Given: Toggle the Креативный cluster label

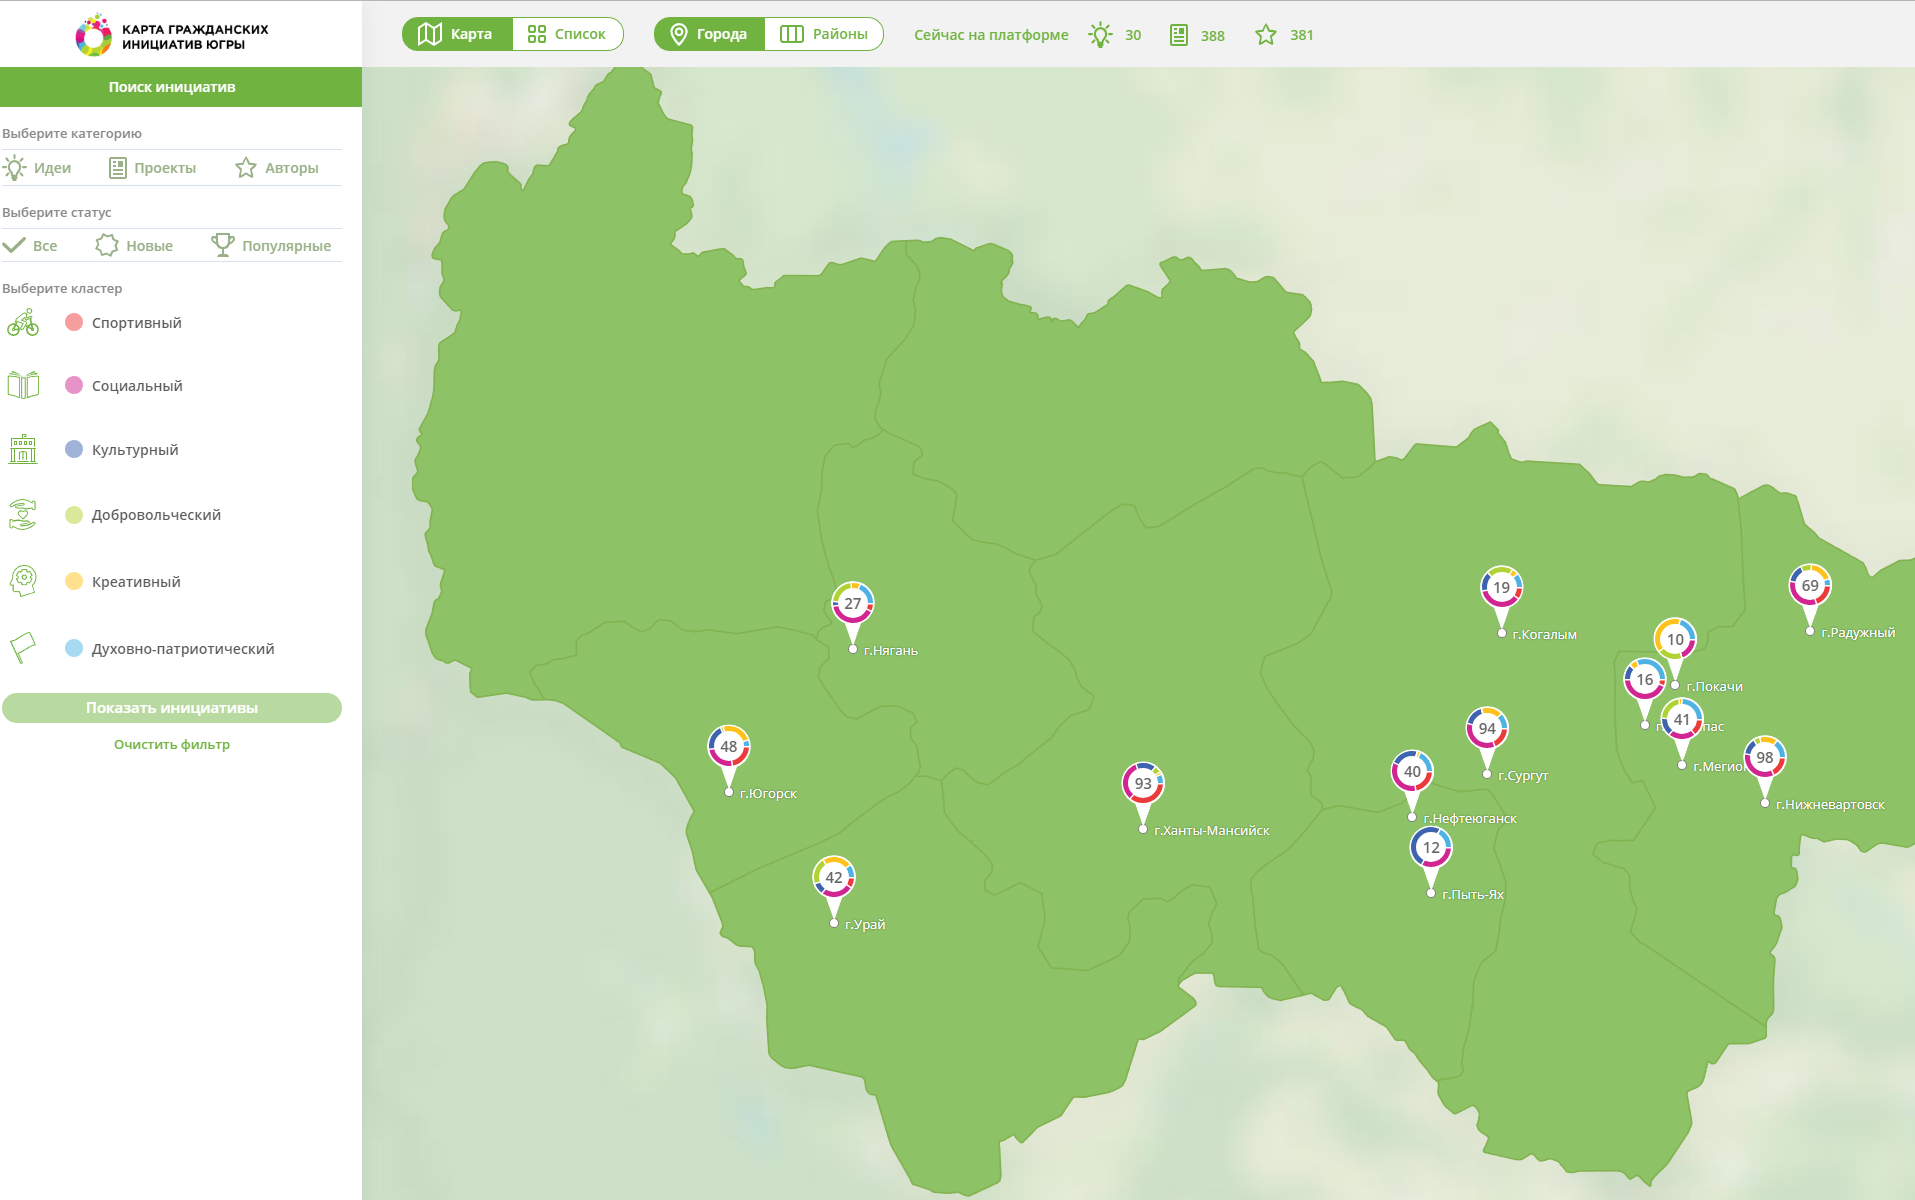Looking at the screenshot, I should coord(136,582).
